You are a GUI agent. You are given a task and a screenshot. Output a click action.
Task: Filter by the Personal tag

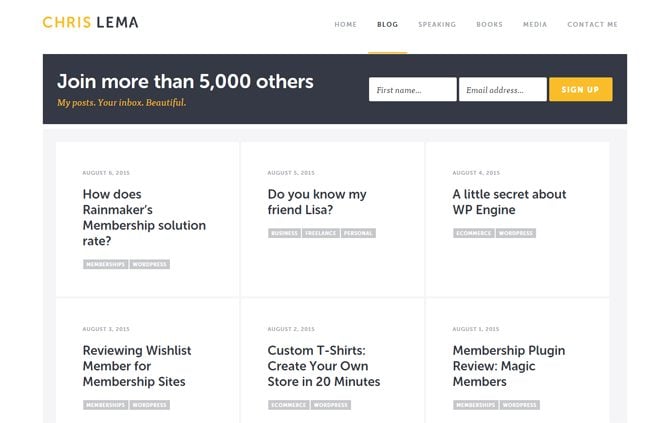tap(357, 233)
